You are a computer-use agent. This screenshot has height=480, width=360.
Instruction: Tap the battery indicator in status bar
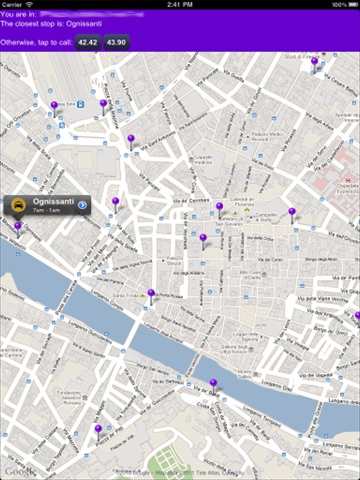[352, 4]
